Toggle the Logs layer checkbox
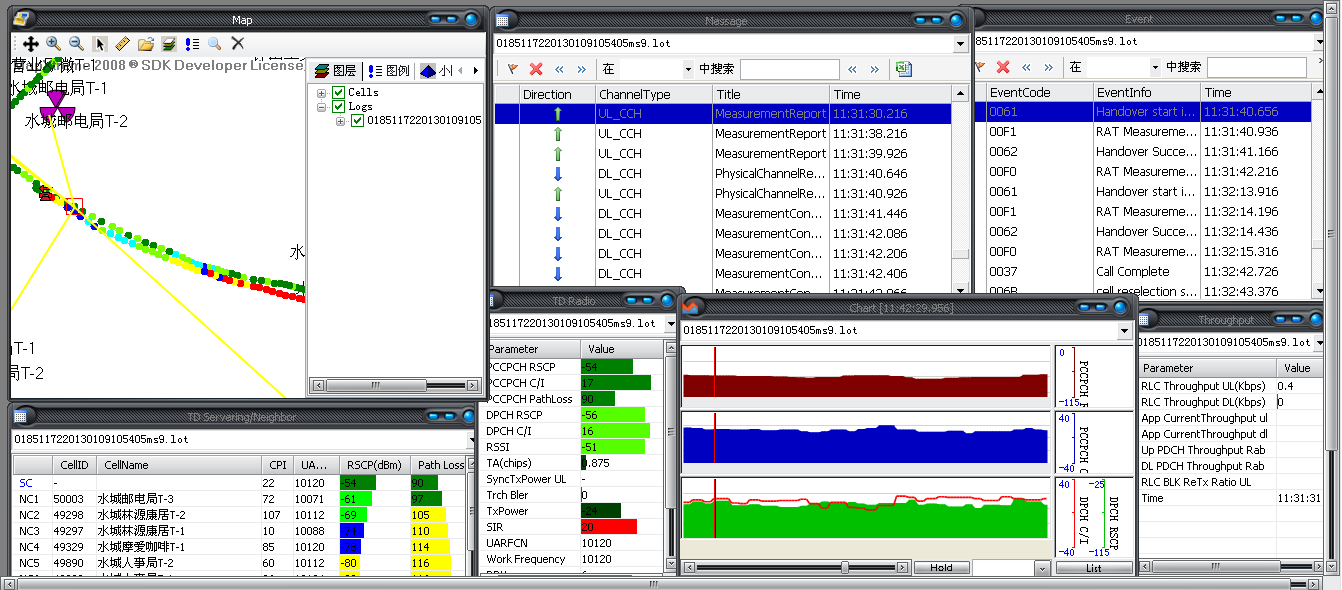 coord(338,107)
